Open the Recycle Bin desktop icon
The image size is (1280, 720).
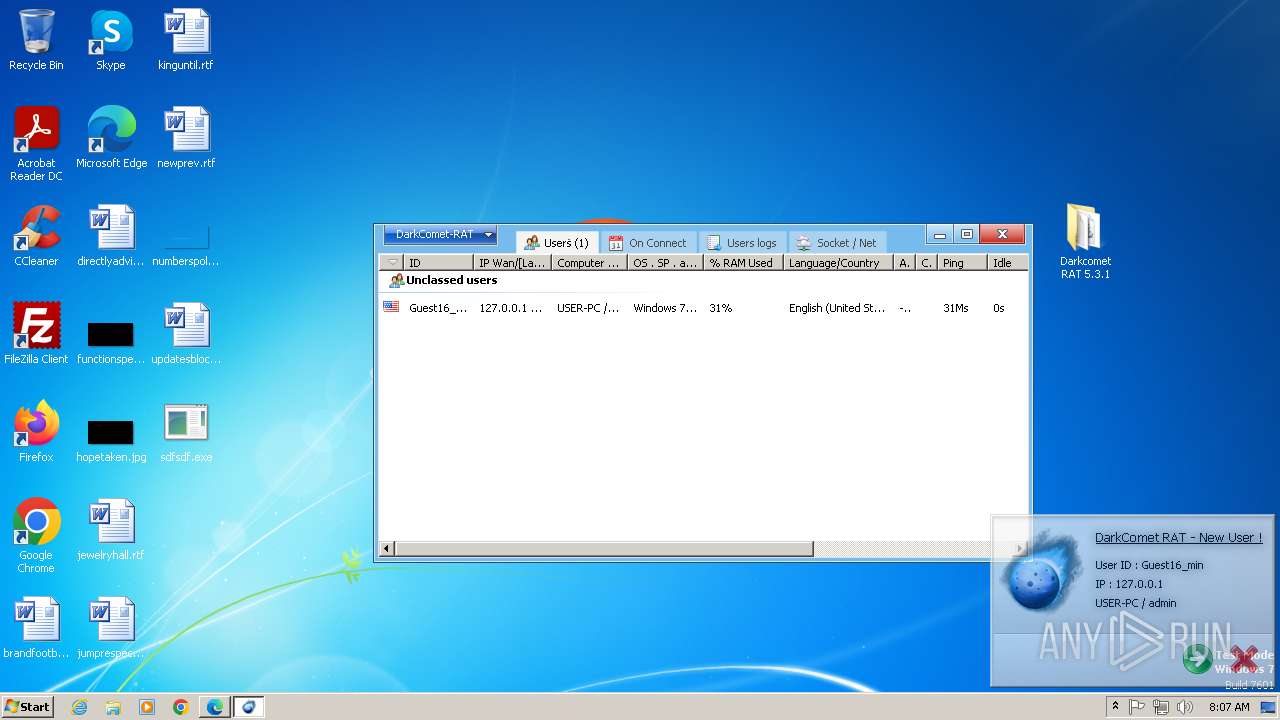(x=36, y=40)
